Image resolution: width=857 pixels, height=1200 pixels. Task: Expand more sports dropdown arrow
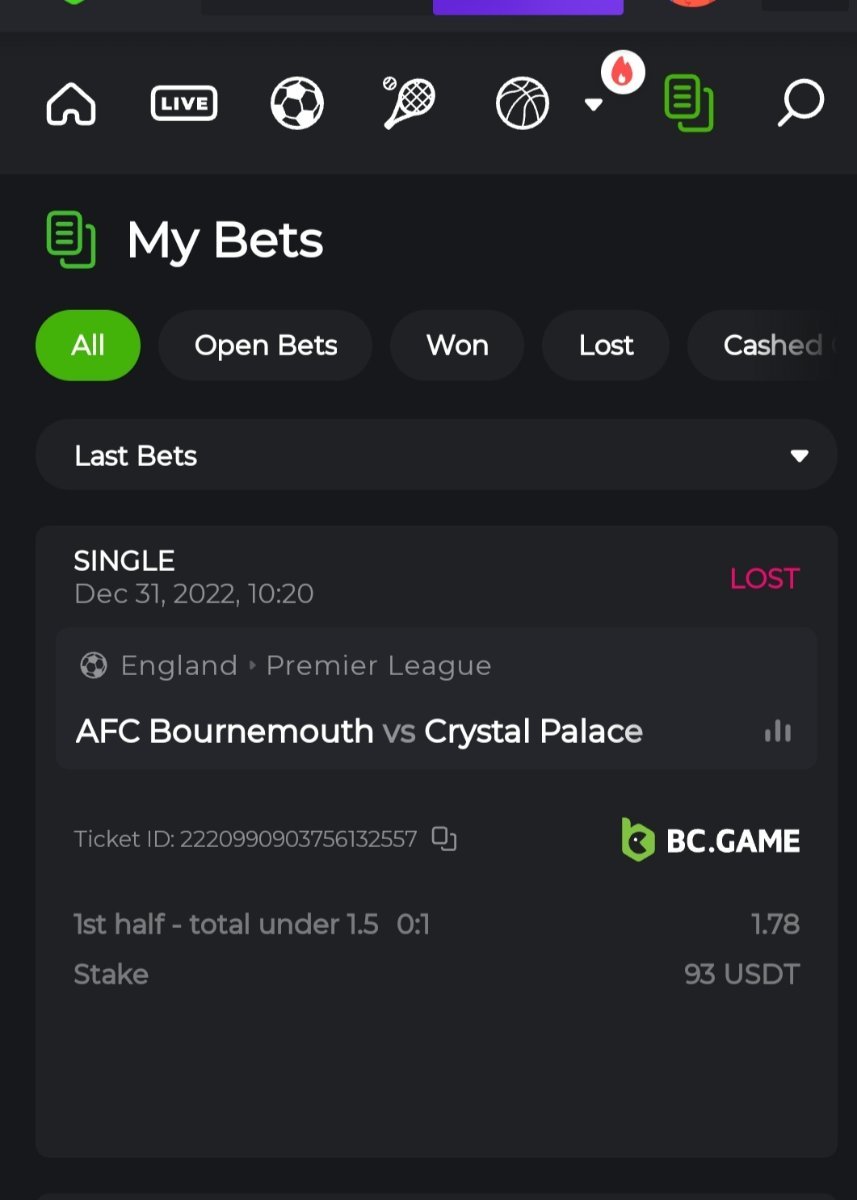(594, 105)
